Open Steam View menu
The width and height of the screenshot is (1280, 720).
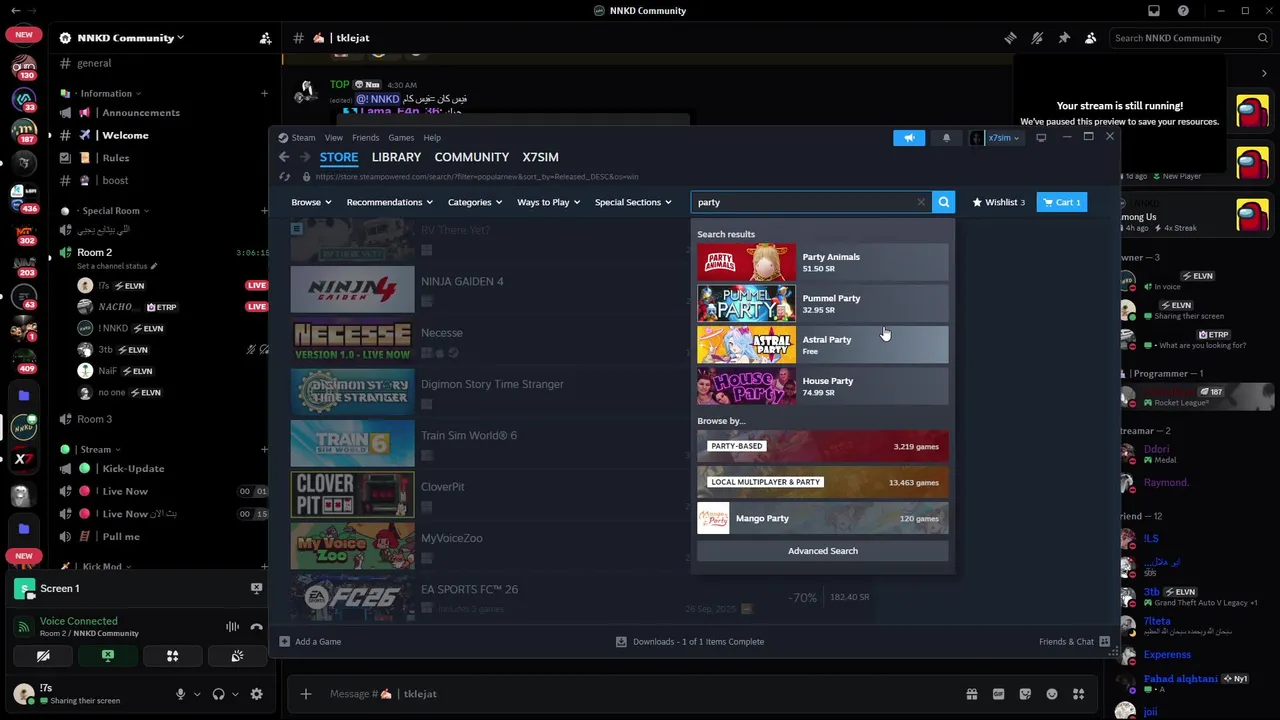click(x=334, y=138)
